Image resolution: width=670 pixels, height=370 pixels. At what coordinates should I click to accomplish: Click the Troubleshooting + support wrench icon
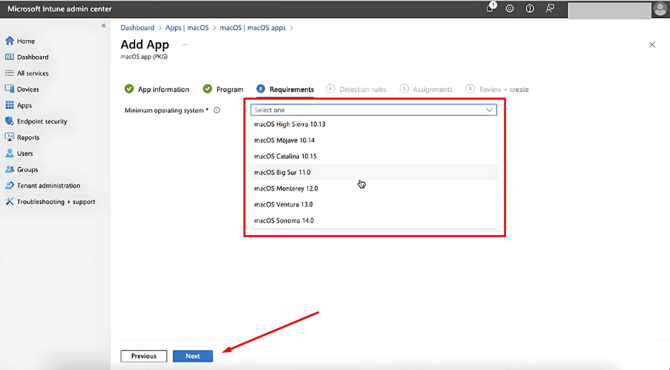pyautogui.click(x=9, y=201)
